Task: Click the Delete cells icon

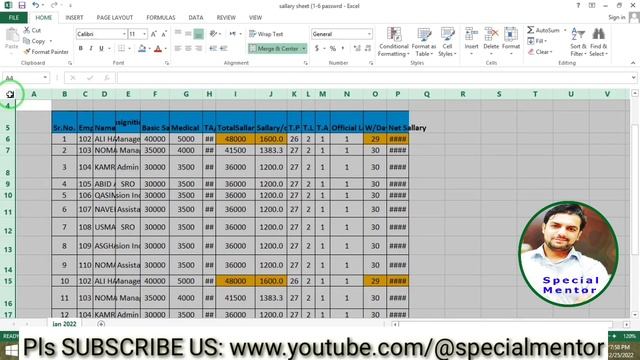Action: click(491, 34)
